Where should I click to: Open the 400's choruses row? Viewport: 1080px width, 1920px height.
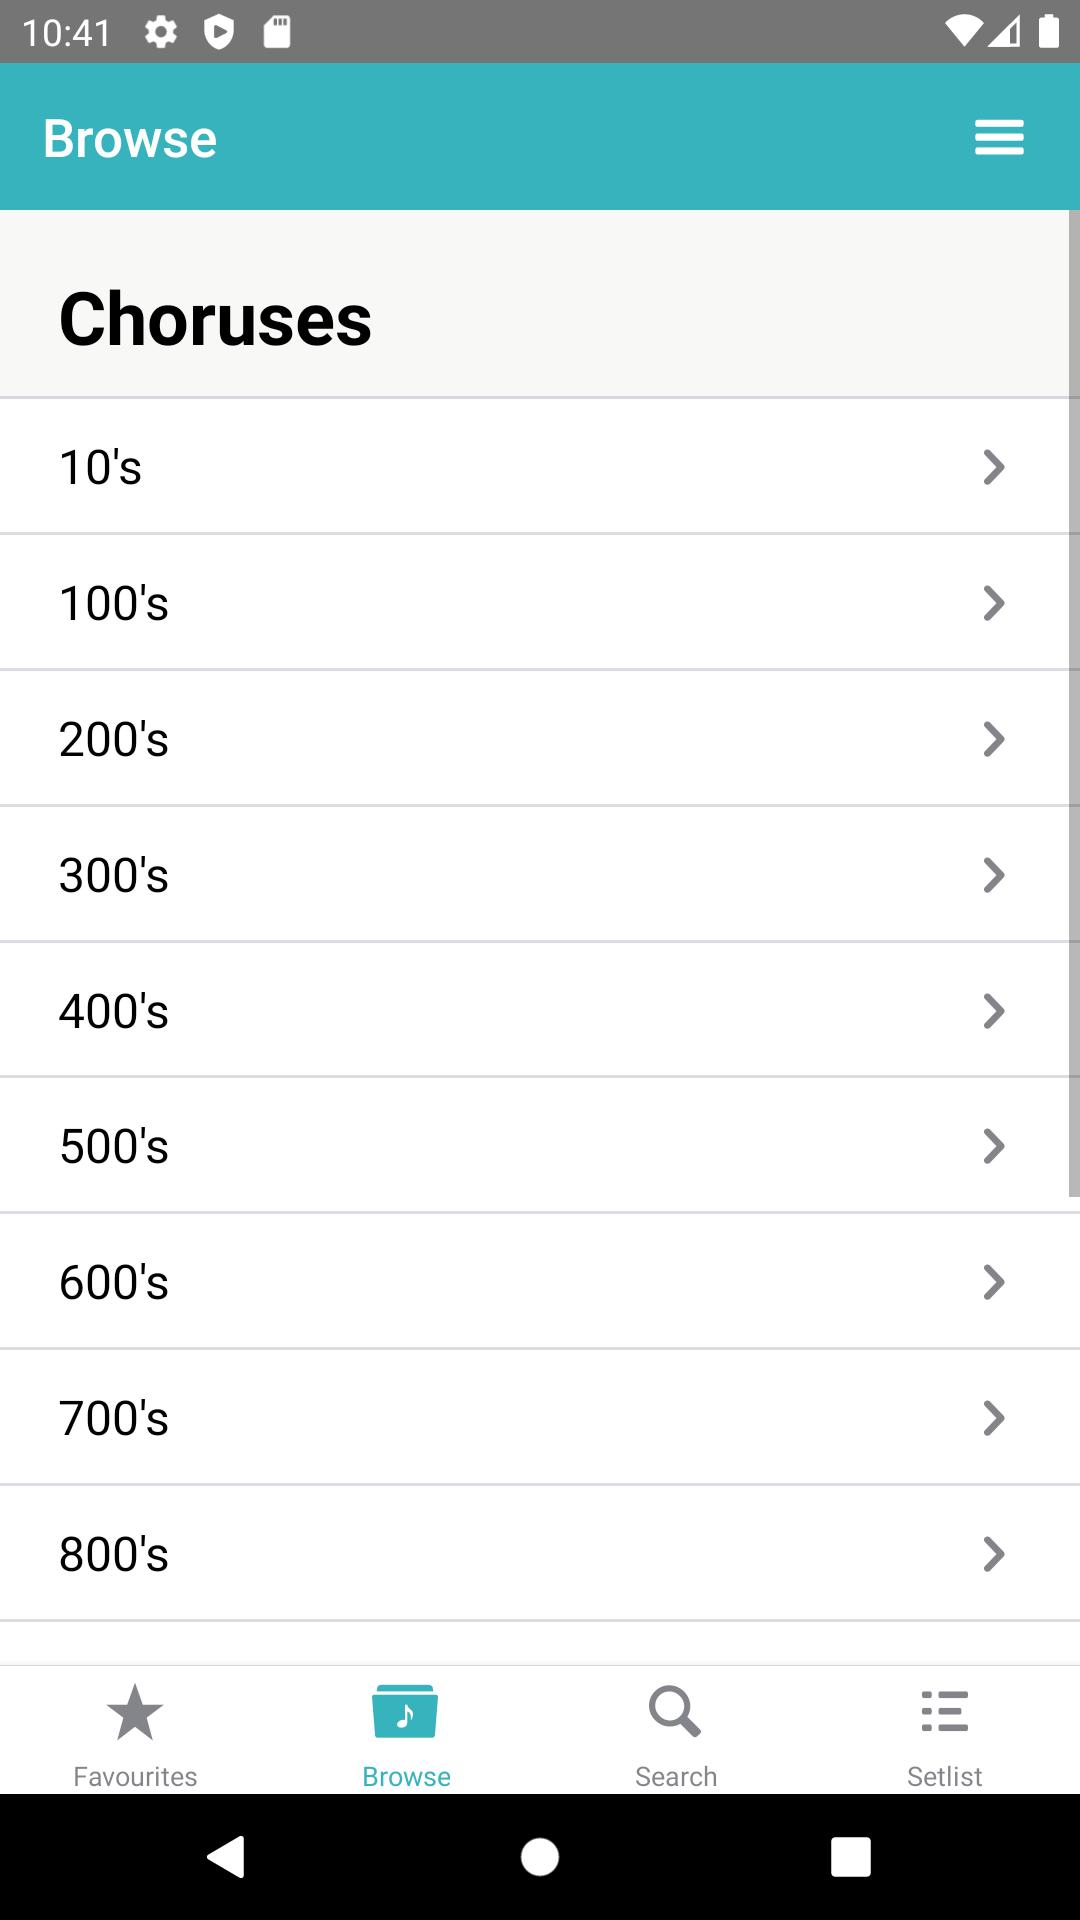tap(540, 1011)
